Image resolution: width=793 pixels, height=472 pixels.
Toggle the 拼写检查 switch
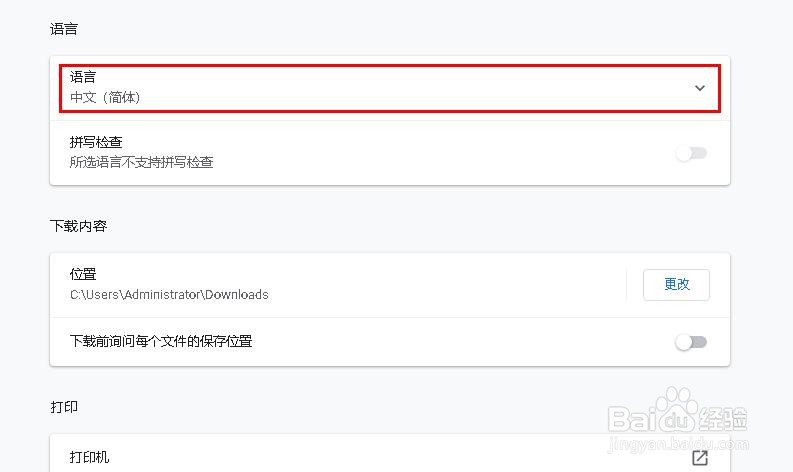coord(691,153)
